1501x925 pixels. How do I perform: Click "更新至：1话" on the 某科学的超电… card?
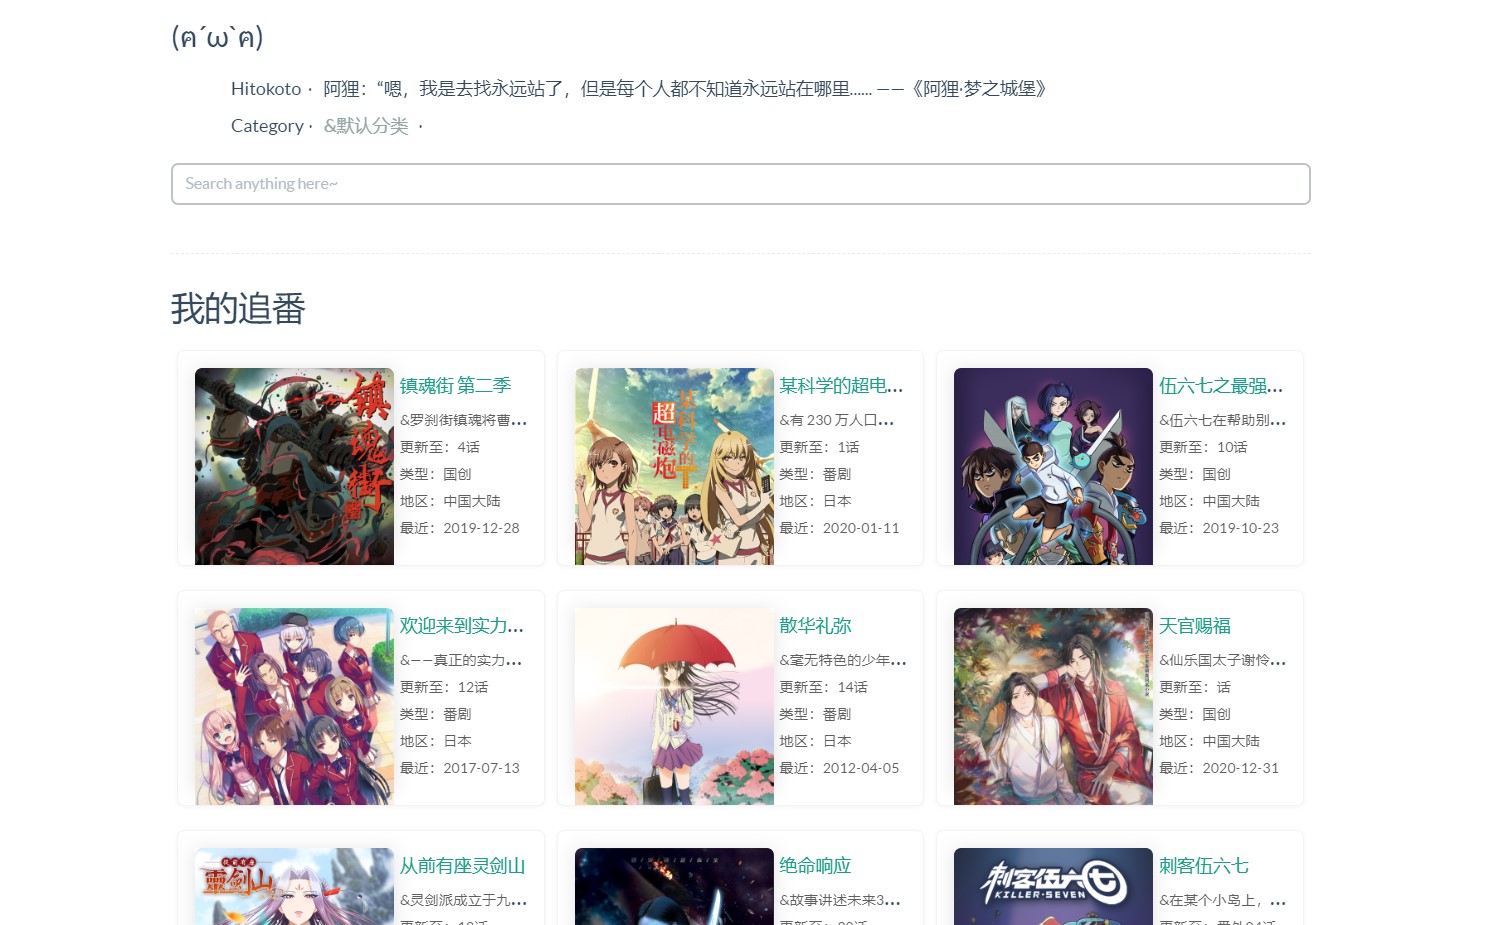(x=820, y=447)
